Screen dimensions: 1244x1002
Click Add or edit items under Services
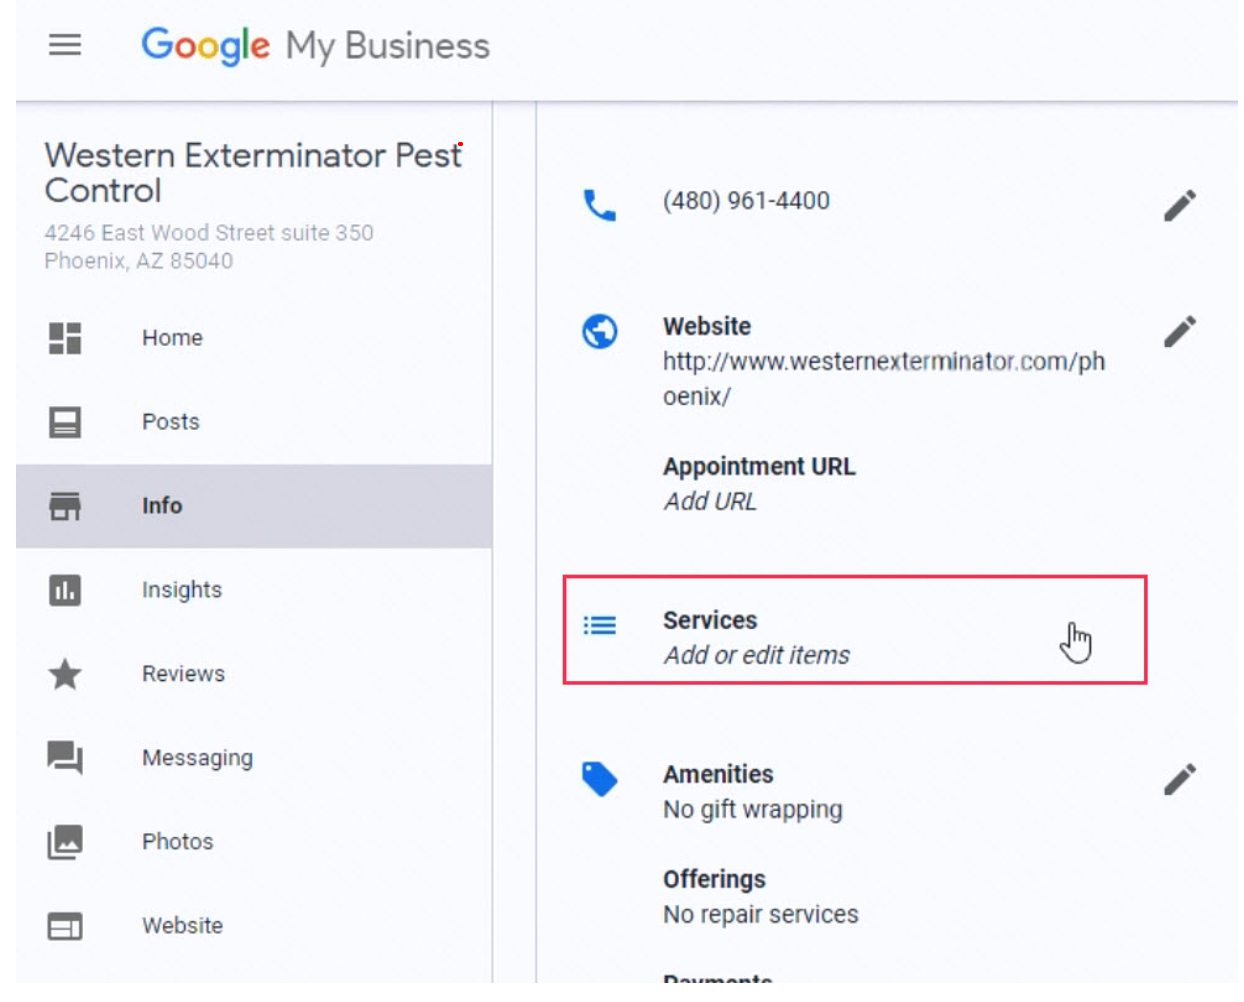757,655
